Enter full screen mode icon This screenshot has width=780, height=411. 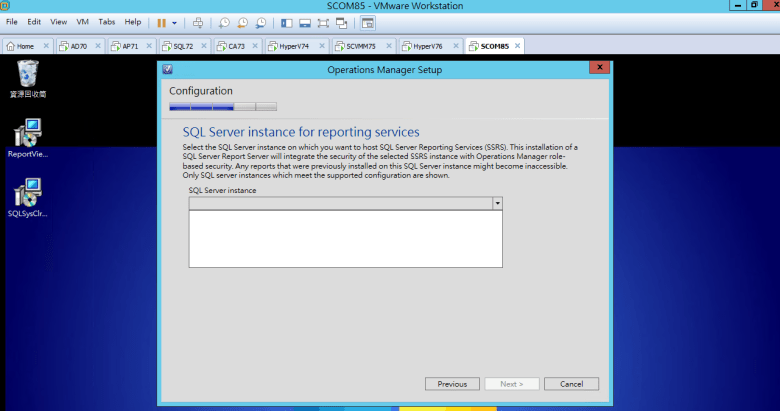[323, 22]
